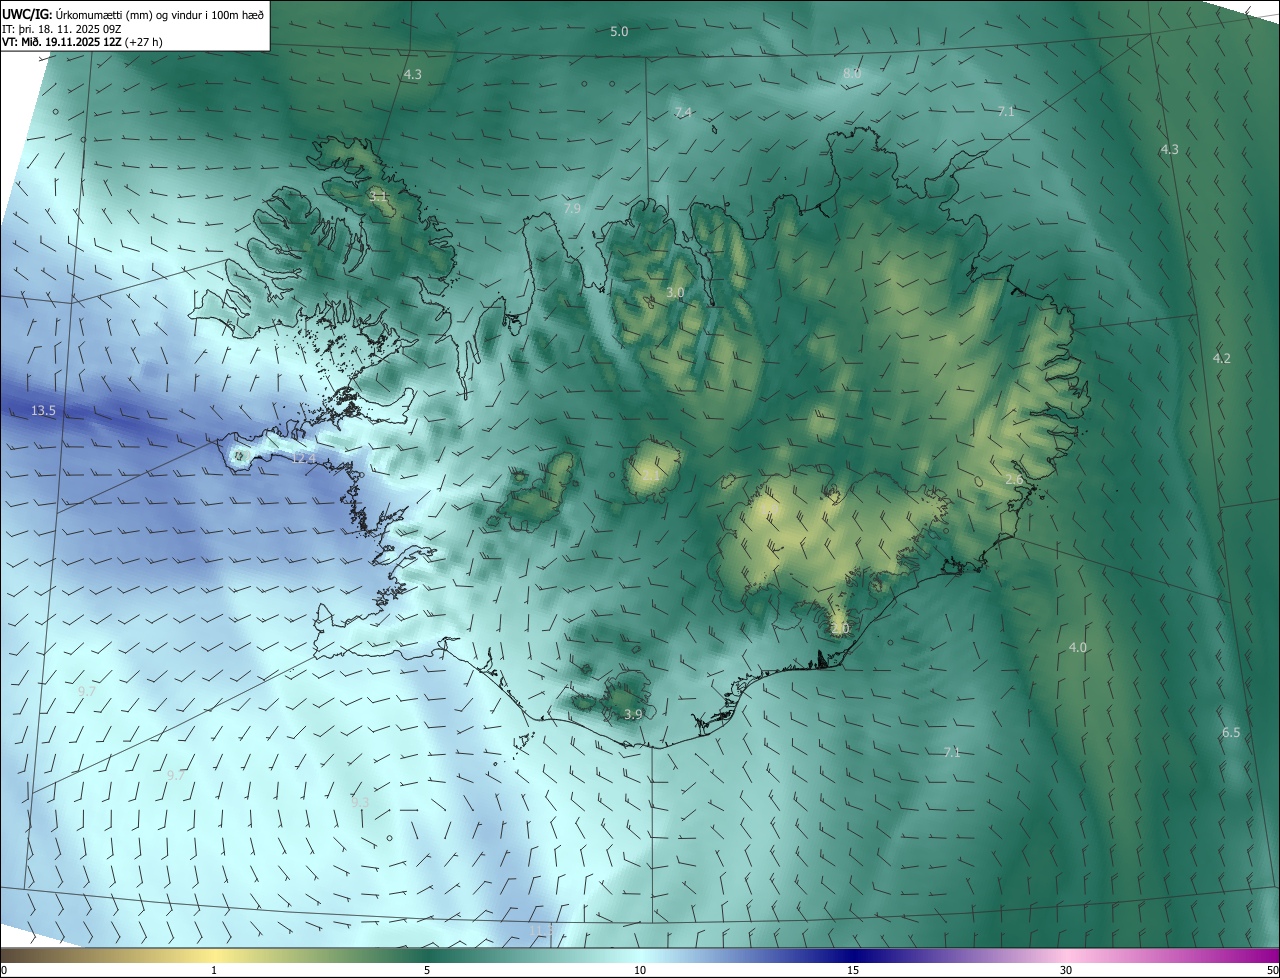Click the 50 tick on the color scale
This screenshot has width=1280, height=978.
[1272, 970]
